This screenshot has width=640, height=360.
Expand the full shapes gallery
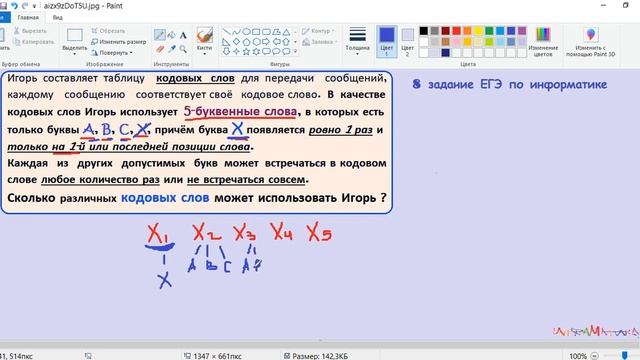295,51
